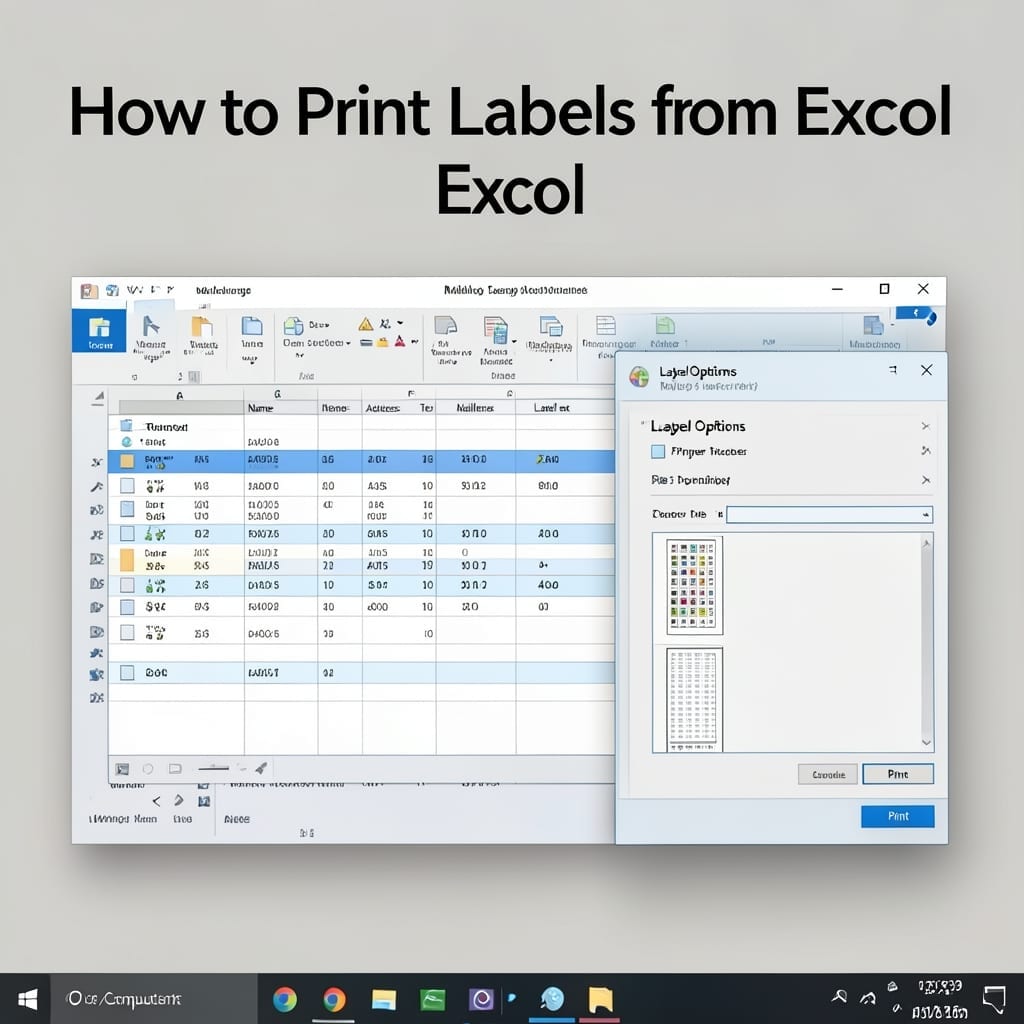Screen dimensions: 1024x1024
Task: Click the green sheet icon in the ribbon
Action: coord(665,325)
